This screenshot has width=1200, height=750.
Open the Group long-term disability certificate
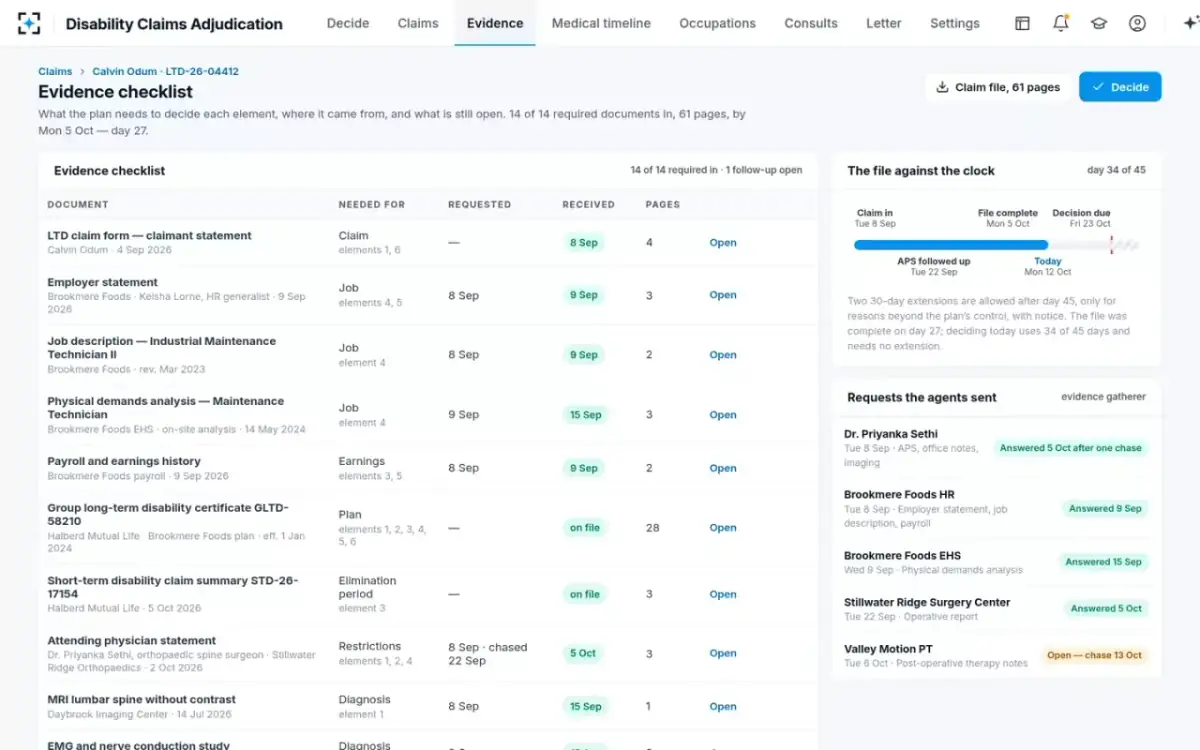click(723, 528)
